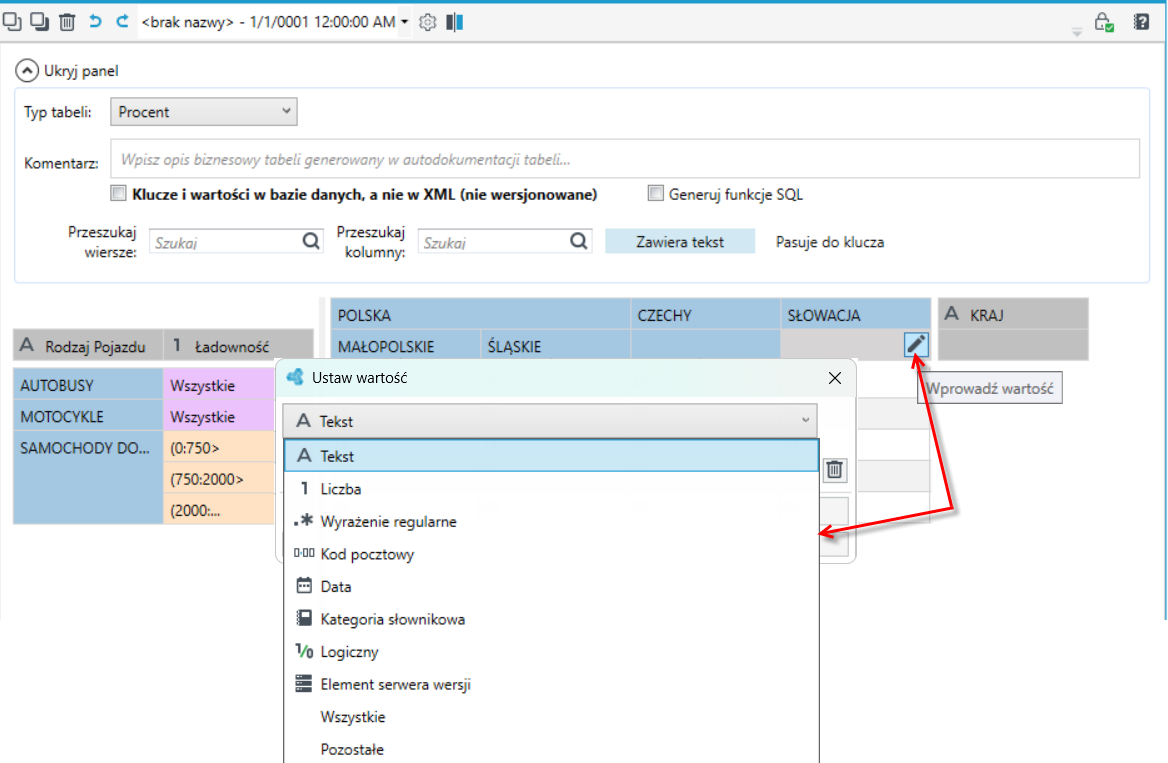The image size is (1168, 763).
Task: Redo the last undone change
Action: click(x=122, y=22)
